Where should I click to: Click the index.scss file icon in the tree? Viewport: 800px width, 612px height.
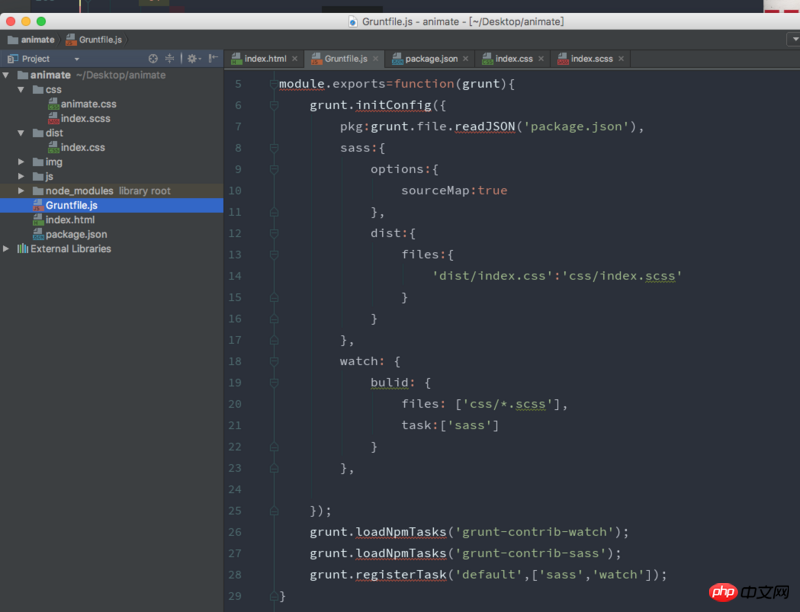coord(54,118)
